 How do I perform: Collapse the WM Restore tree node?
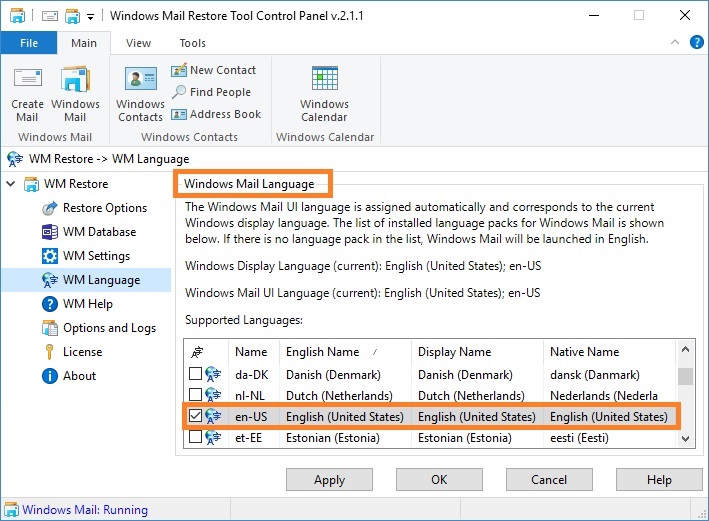[x=11, y=184]
